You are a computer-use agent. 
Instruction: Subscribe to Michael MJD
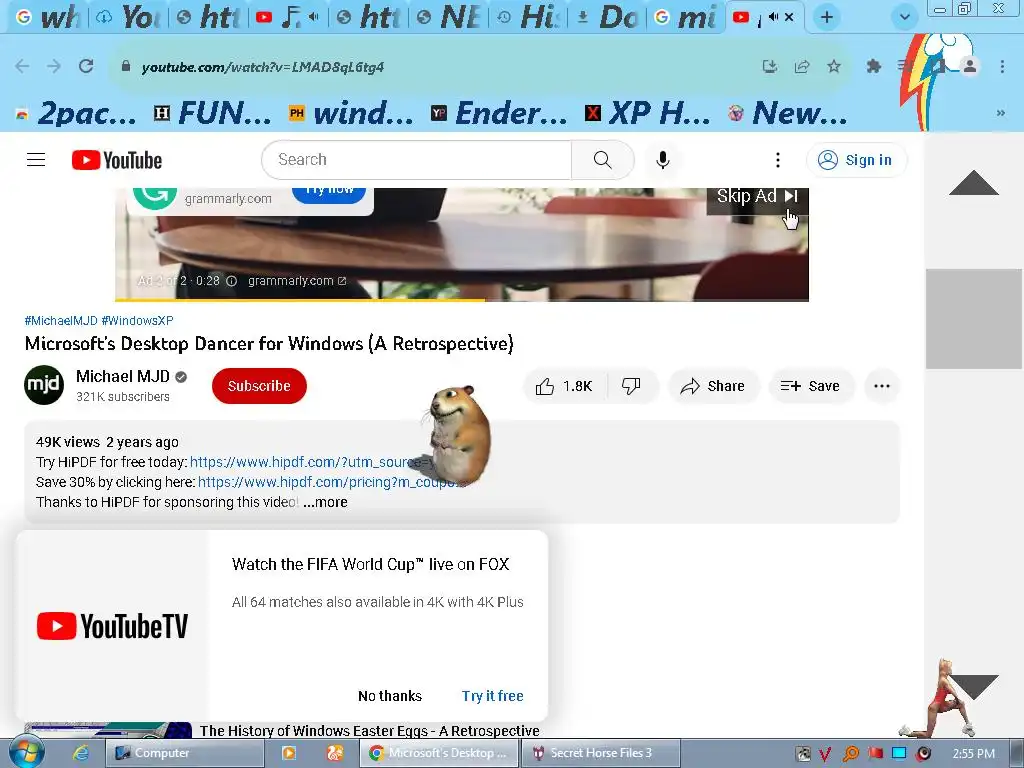(259, 386)
